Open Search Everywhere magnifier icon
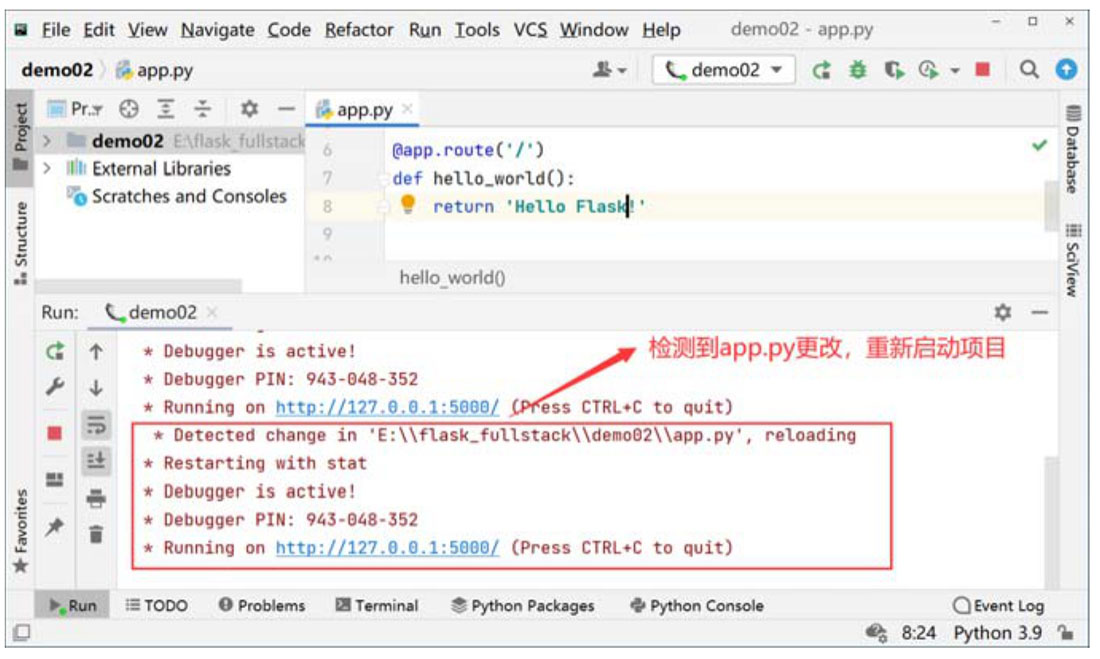 click(1029, 70)
